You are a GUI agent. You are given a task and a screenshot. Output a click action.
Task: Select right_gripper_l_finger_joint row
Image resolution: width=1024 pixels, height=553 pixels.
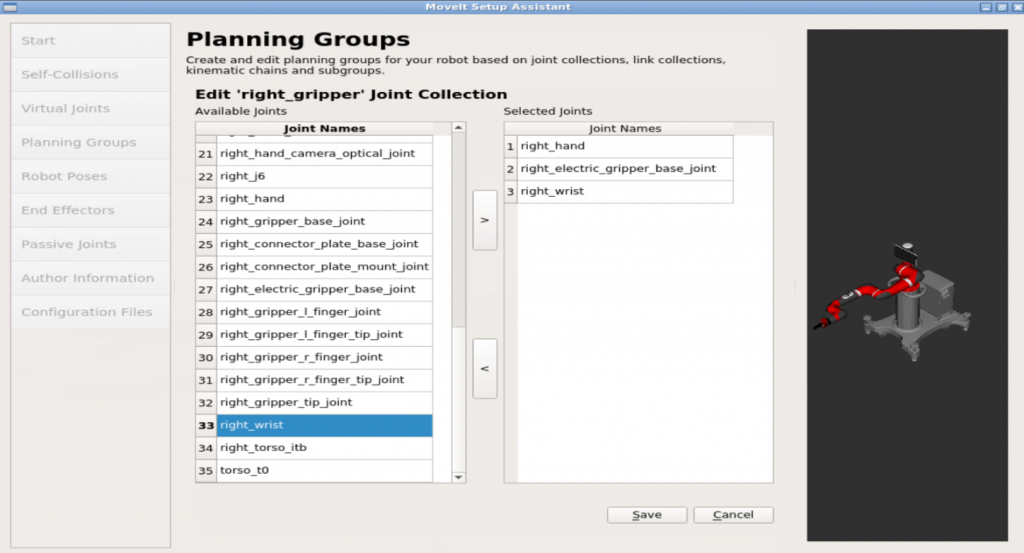(x=325, y=312)
